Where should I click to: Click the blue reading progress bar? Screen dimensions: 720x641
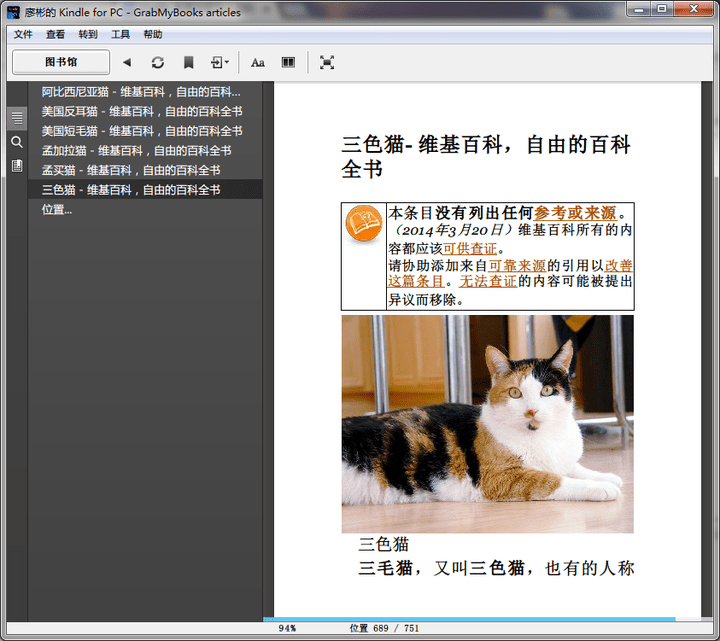pyautogui.click(x=469, y=619)
